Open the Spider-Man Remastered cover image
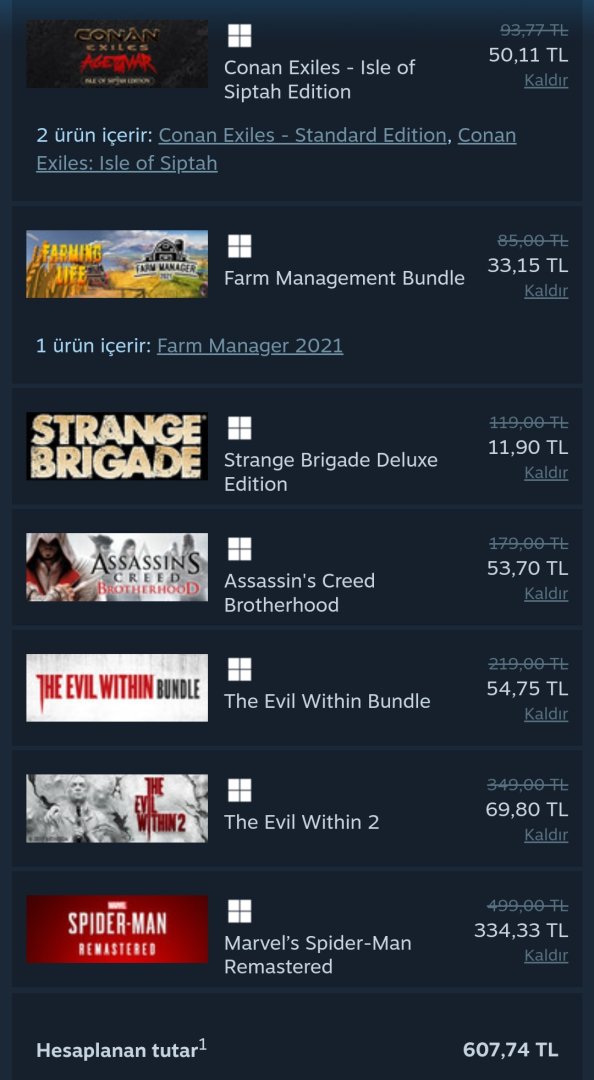 [x=117, y=929]
